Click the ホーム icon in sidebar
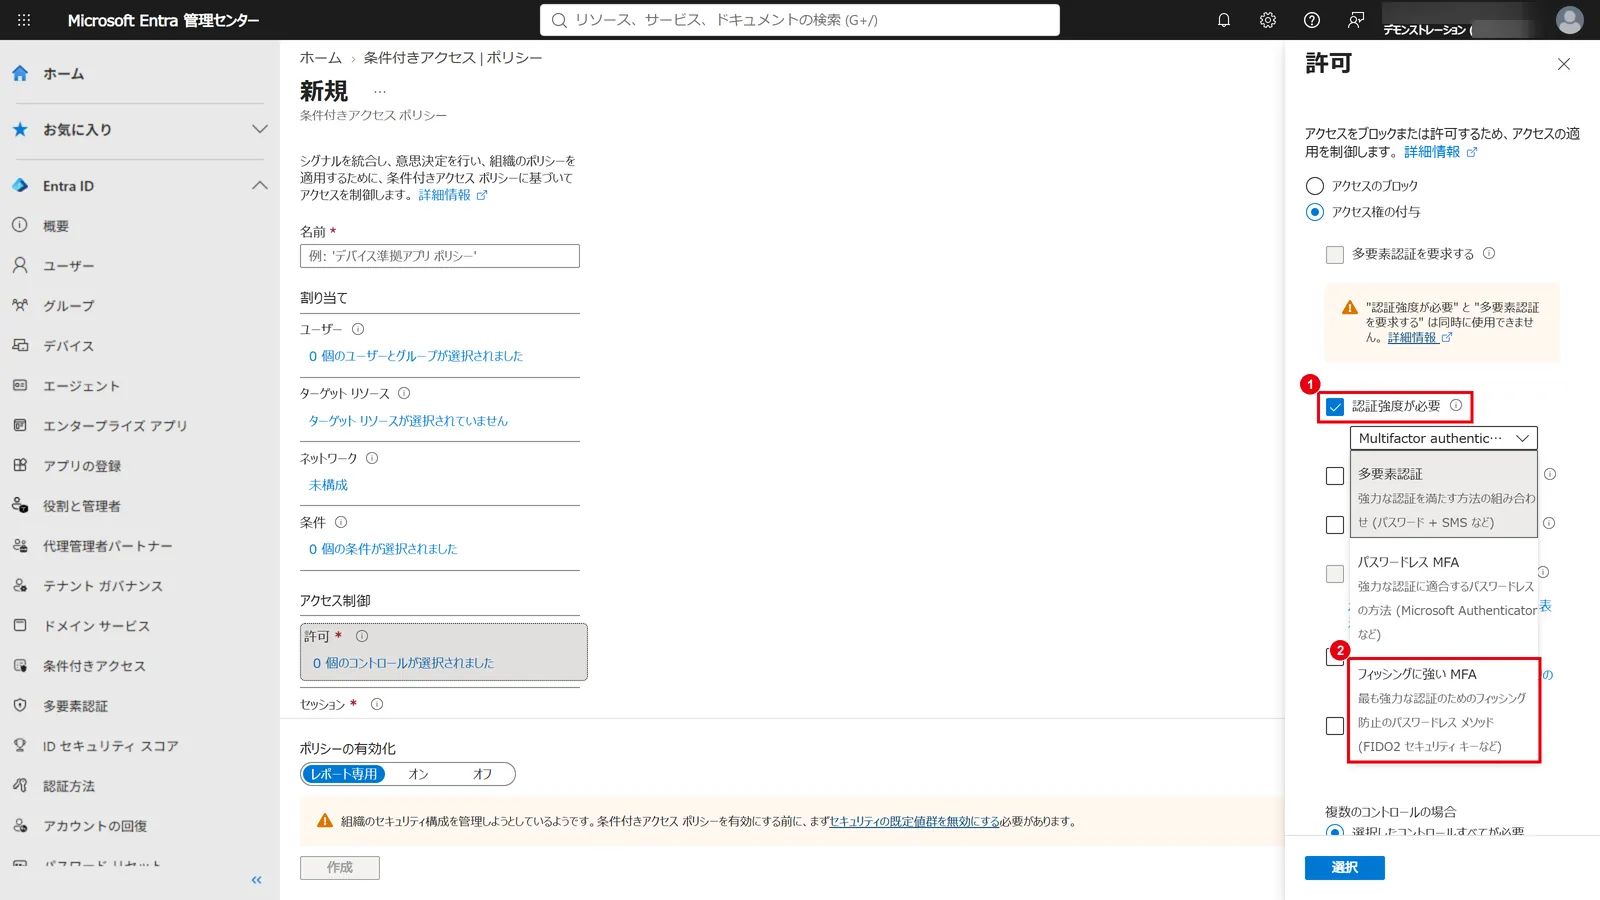The image size is (1600, 900). pyautogui.click(x=20, y=74)
